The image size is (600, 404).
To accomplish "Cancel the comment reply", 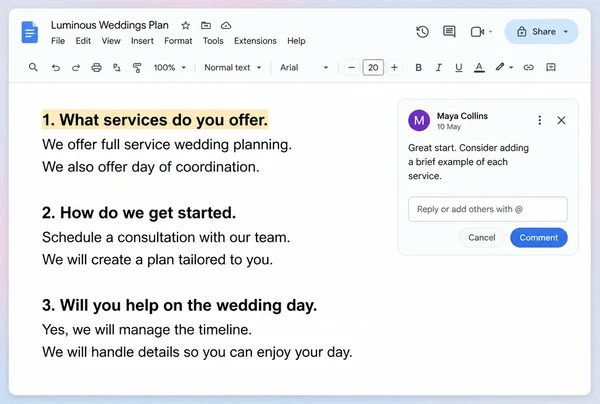I will point(482,238).
